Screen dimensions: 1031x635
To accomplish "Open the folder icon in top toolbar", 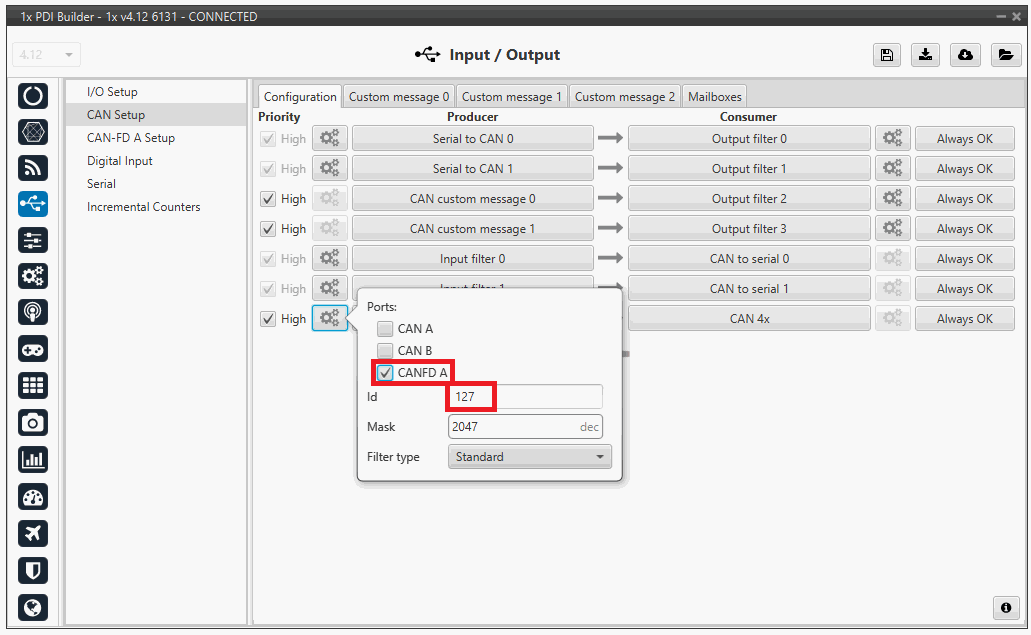I will (x=1005, y=56).
